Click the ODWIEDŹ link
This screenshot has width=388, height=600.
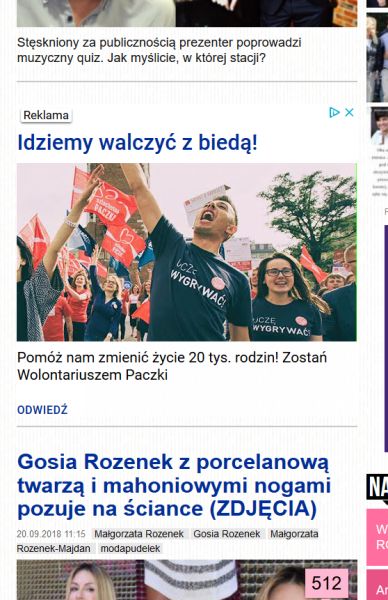click(42, 410)
